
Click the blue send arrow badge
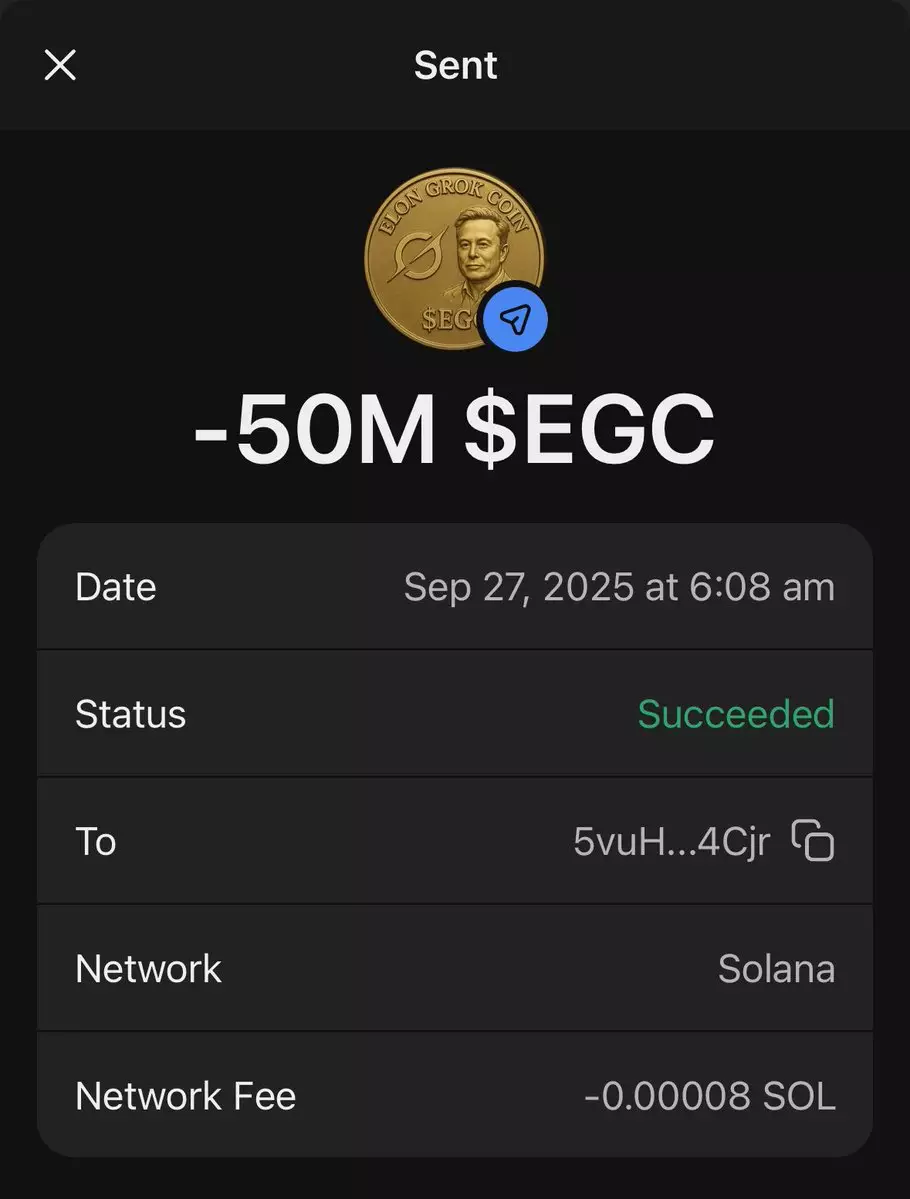tap(514, 320)
